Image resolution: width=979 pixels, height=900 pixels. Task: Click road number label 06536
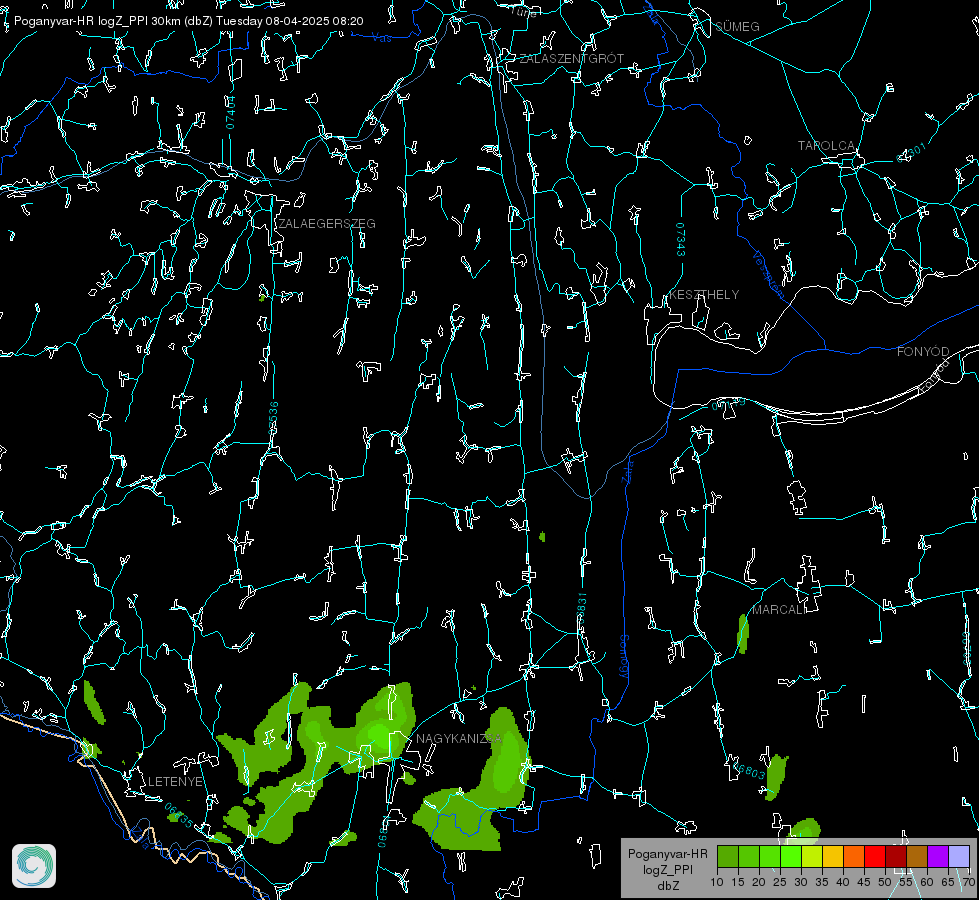(273, 418)
